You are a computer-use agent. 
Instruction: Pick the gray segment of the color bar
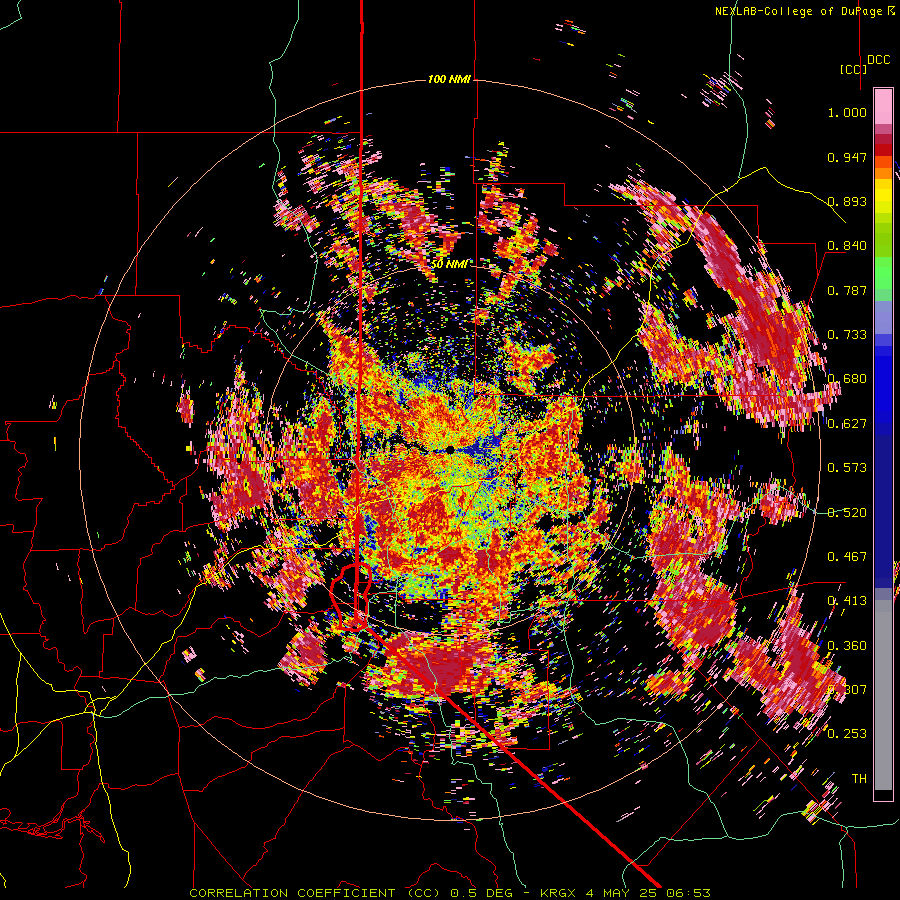(x=883, y=695)
